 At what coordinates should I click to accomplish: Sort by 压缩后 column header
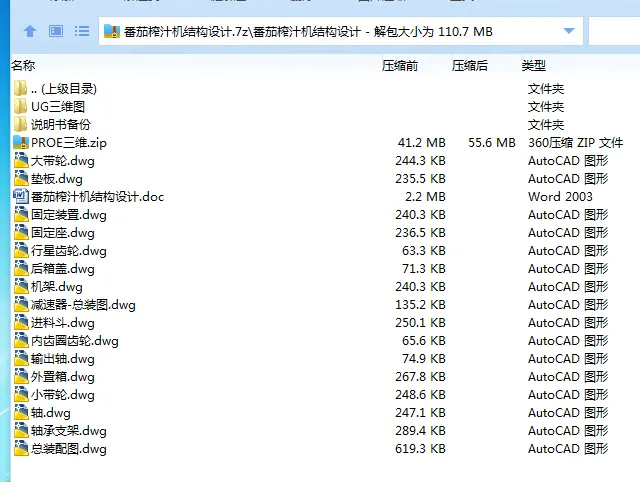point(470,65)
